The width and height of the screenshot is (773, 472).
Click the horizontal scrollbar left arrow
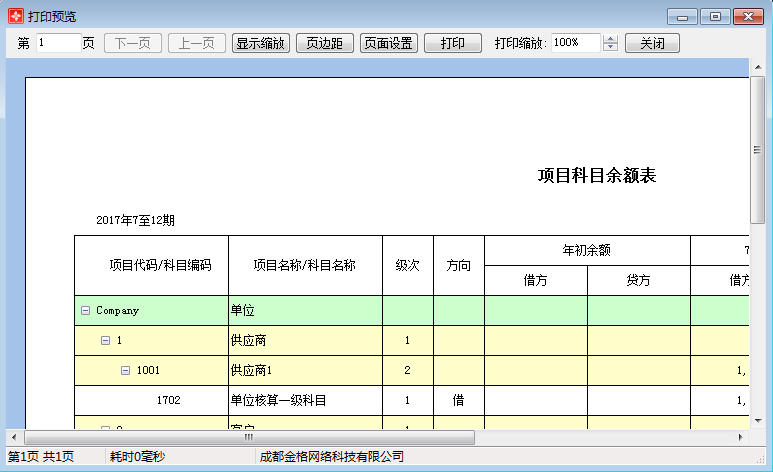(x=13, y=437)
